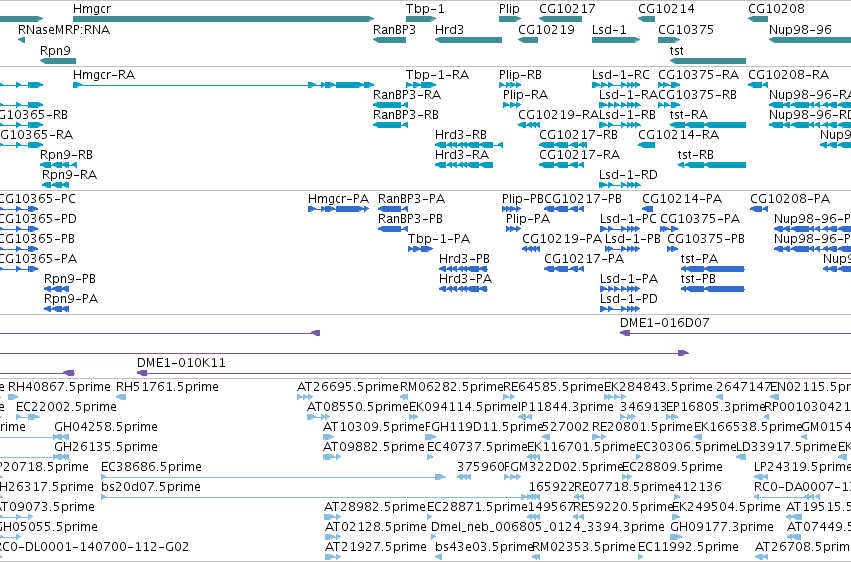Click the RH51761.5prime EST label
Image resolution: width=851 pixels, height=562 pixels.
(168, 387)
